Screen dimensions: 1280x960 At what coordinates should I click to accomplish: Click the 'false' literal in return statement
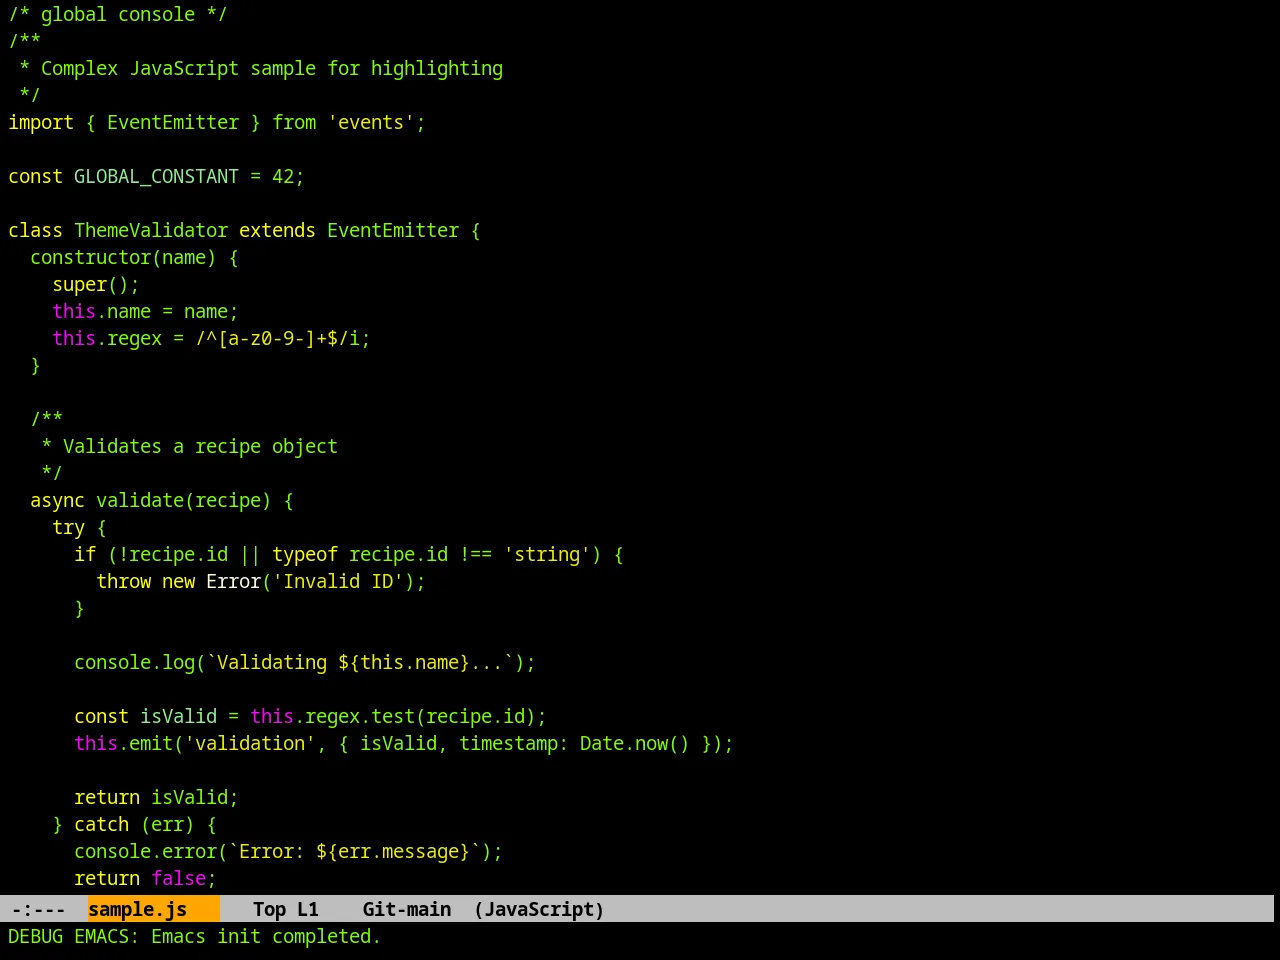[178, 878]
